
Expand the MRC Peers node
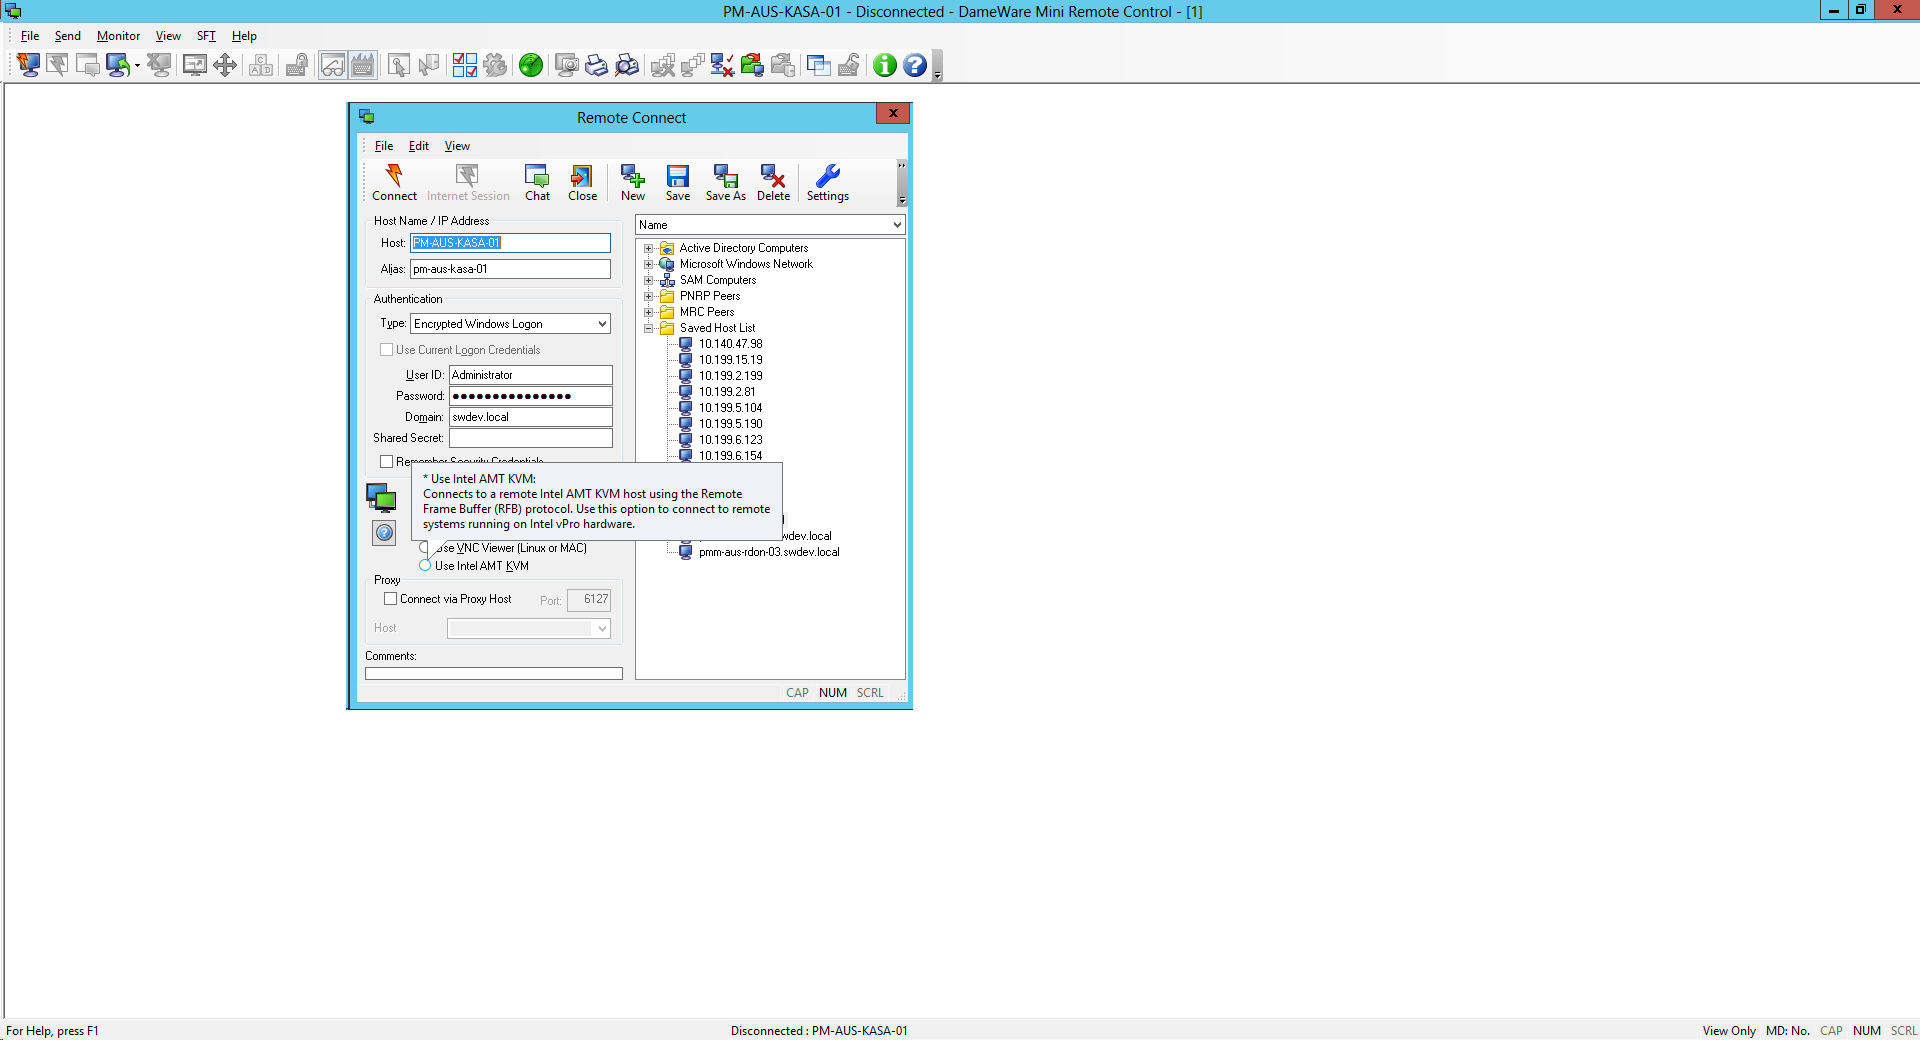pyautogui.click(x=648, y=312)
